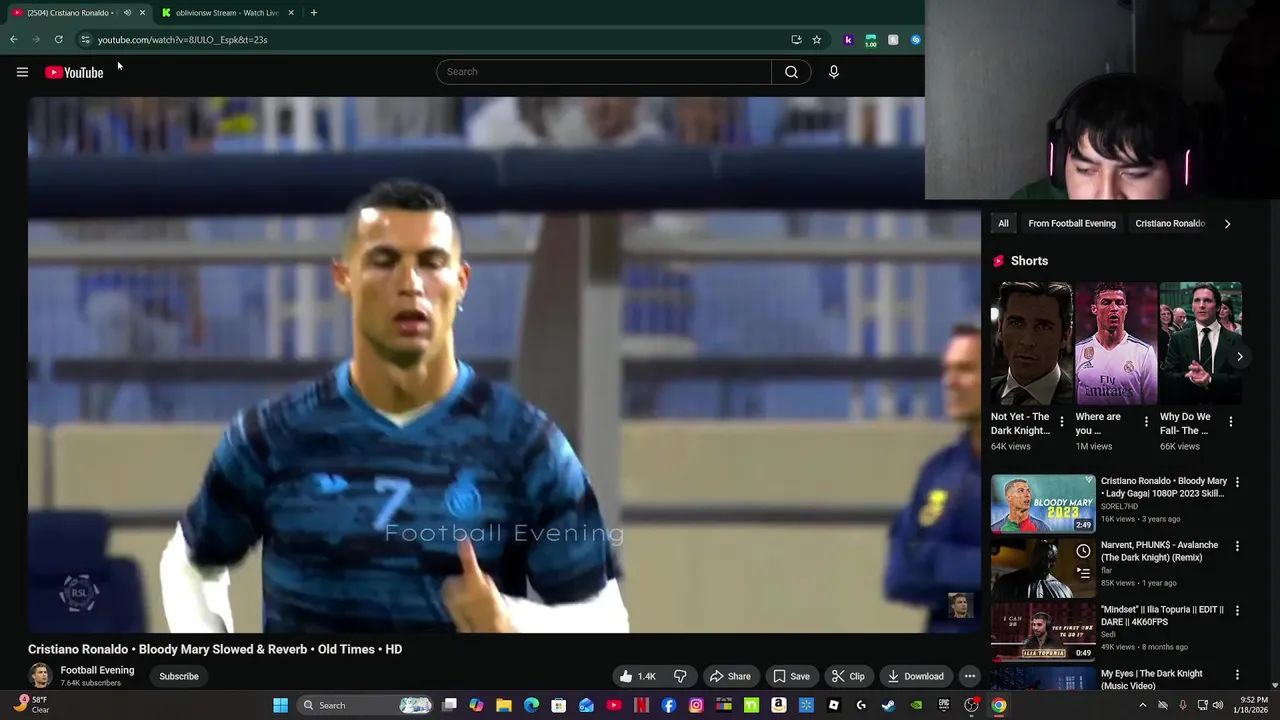This screenshot has height=720, width=1280.
Task: Share the video
Action: [730, 676]
